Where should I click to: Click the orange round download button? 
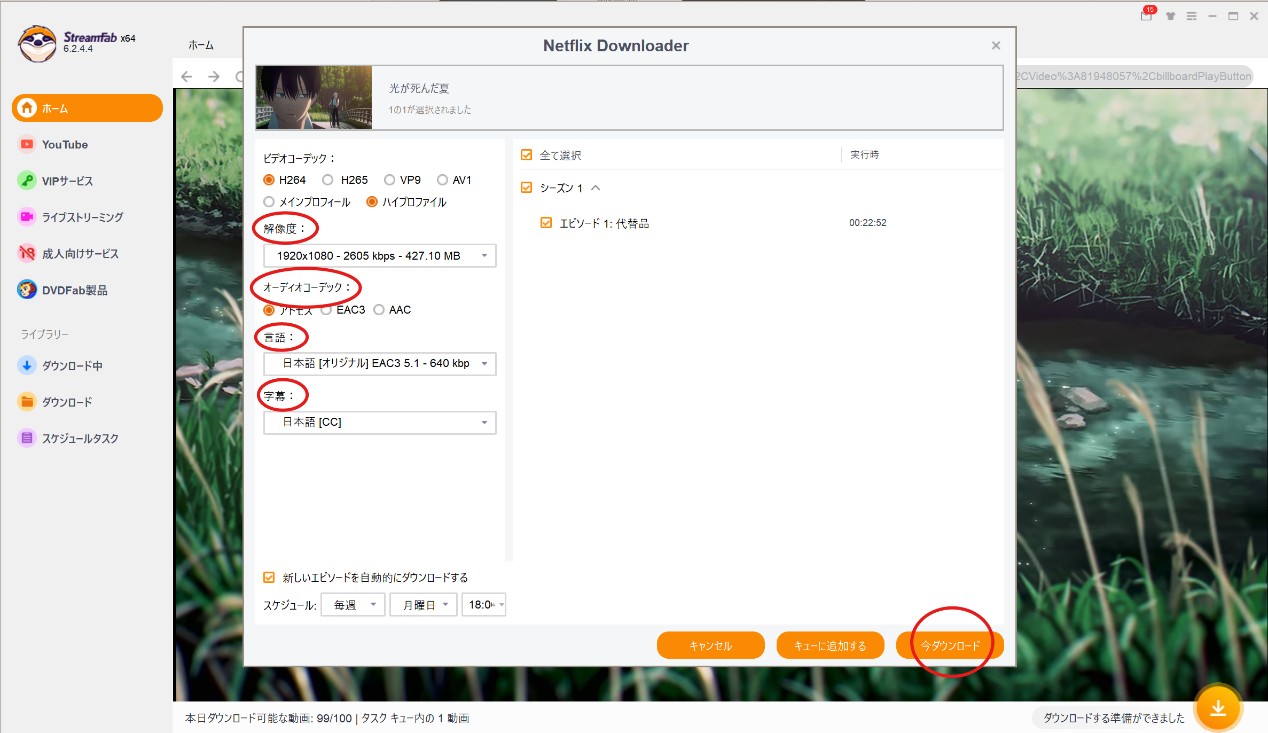click(x=1217, y=708)
